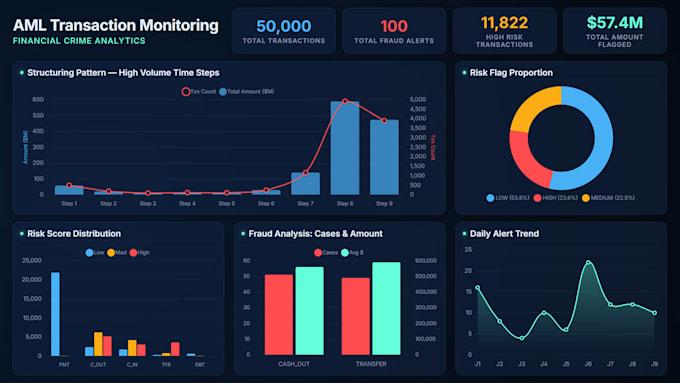Select the green Avg $ bar for TRANSFER
This screenshot has width=680, height=383.
pos(386,308)
